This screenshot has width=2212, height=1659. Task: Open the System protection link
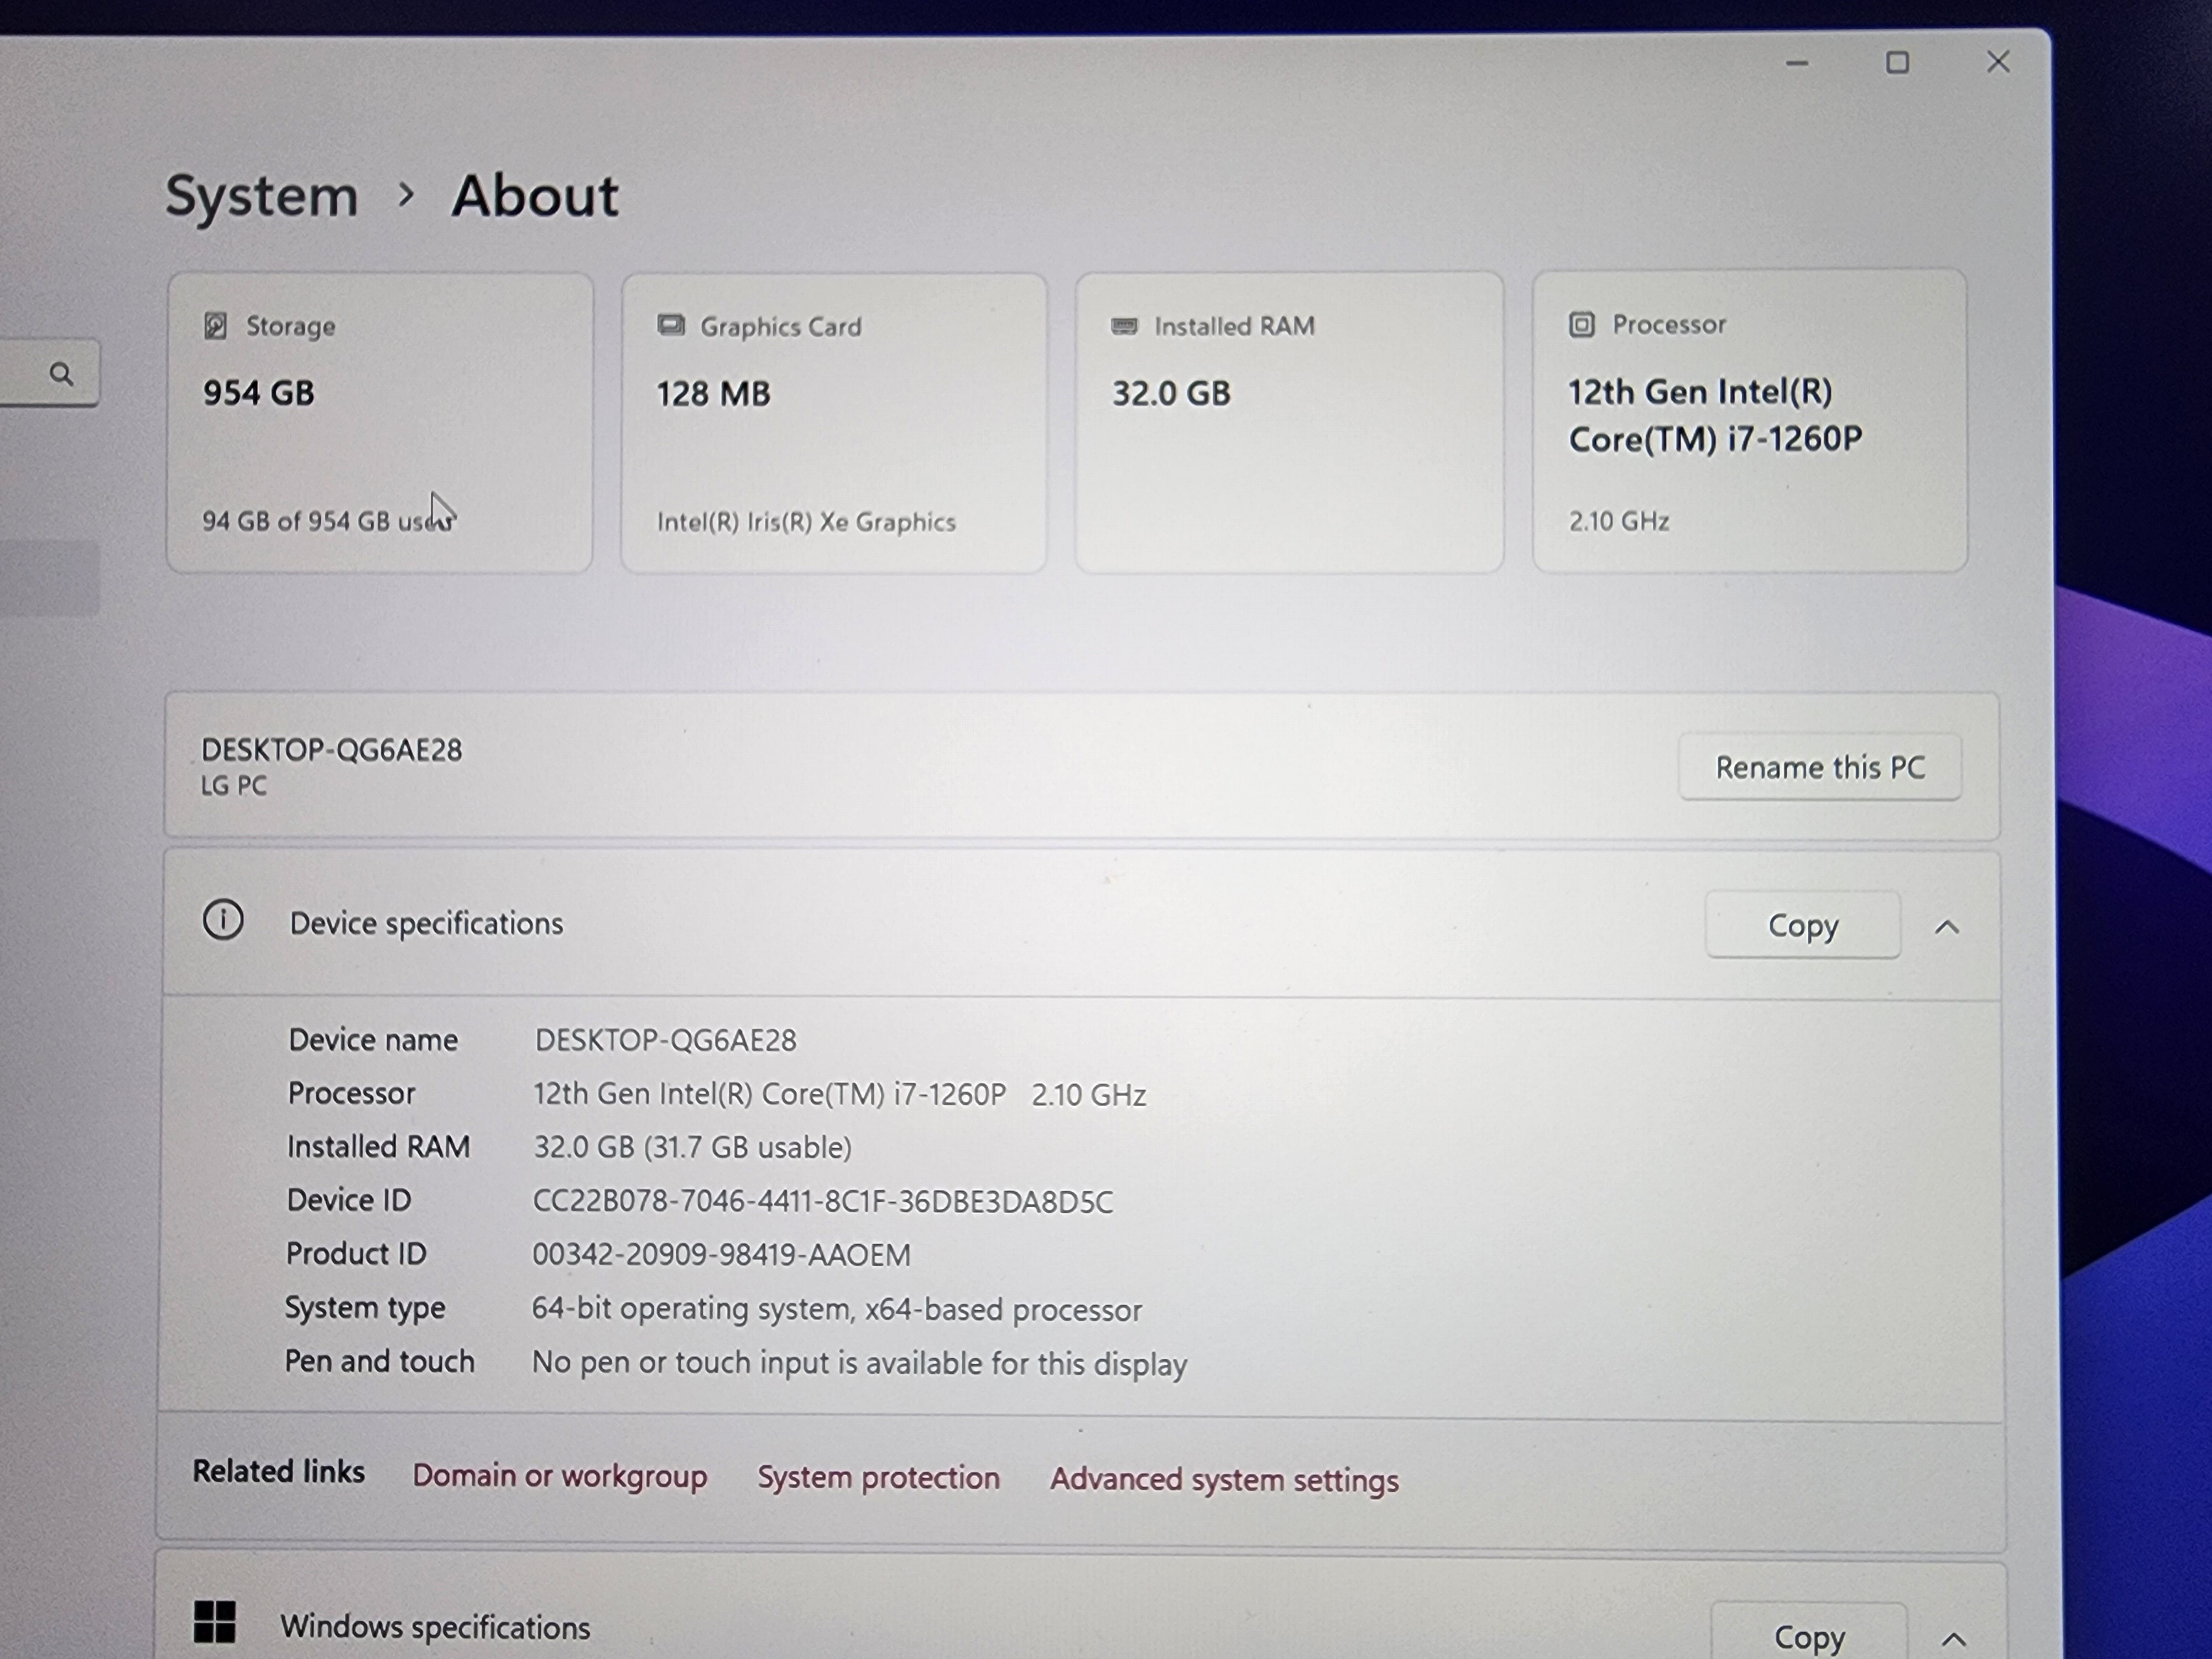(x=878, y=1478)
